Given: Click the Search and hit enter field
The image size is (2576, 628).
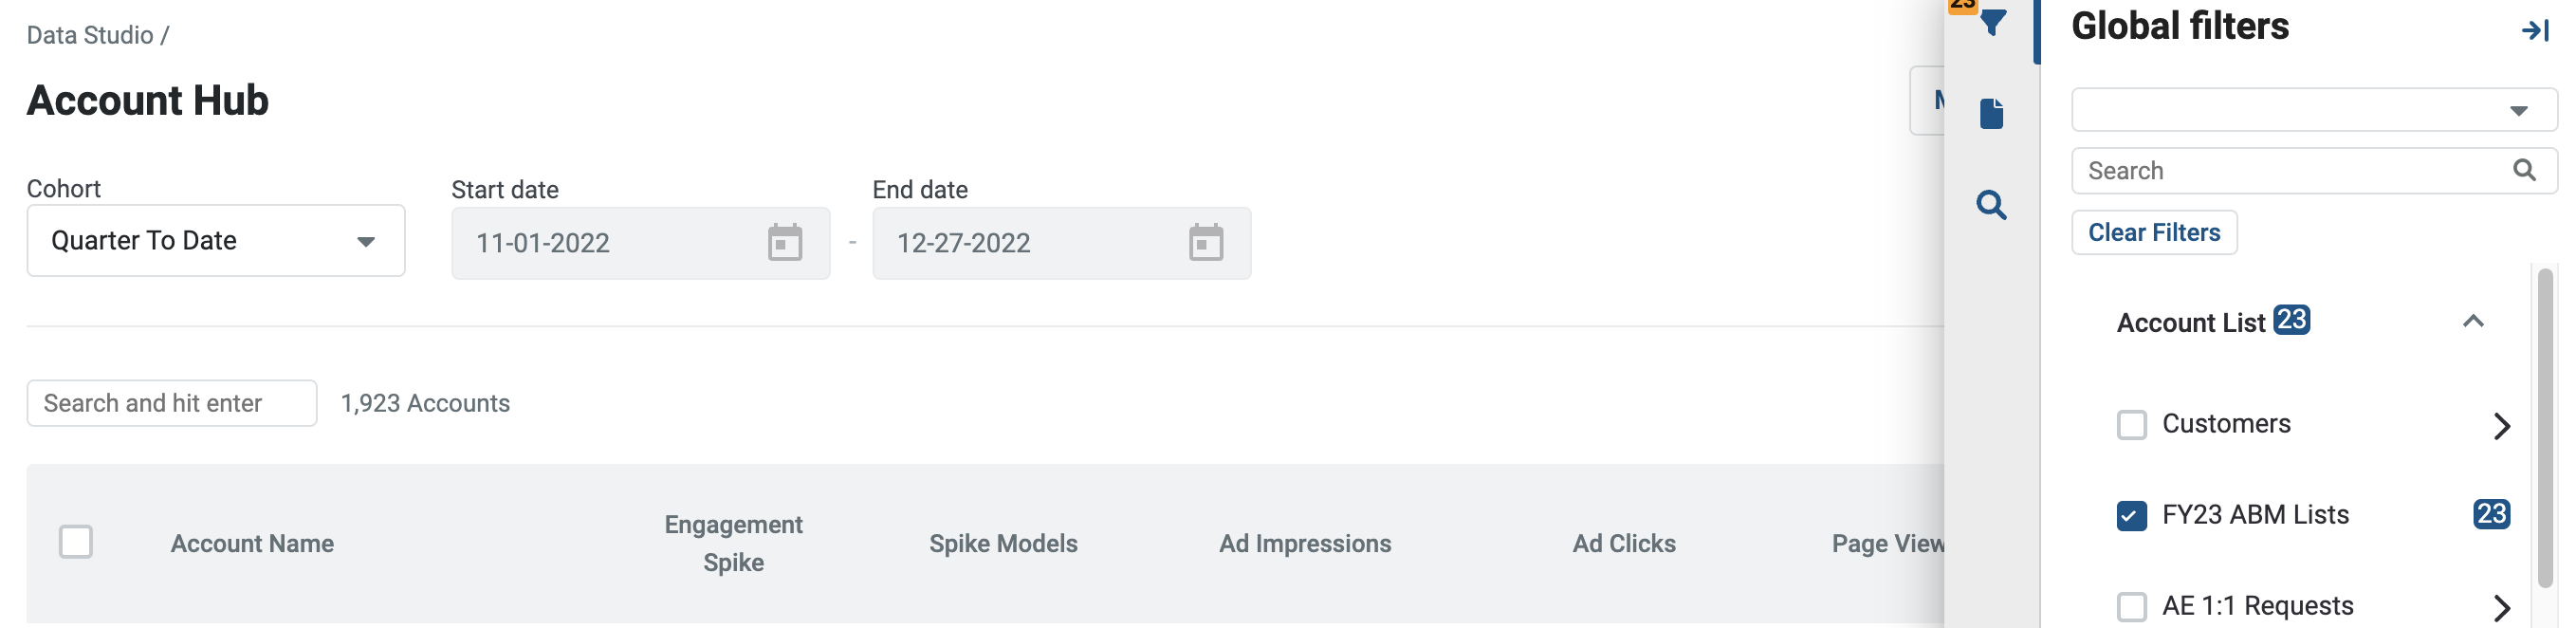Looking at the screenshot, I should point(172,403).
